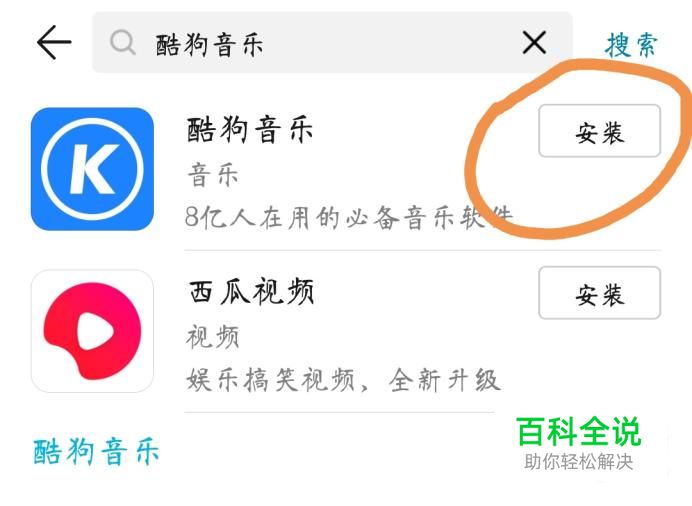The image size is (692, 506).
Task: Install 西瓜视频 with the 安装 button
Action: click(599, 293)
